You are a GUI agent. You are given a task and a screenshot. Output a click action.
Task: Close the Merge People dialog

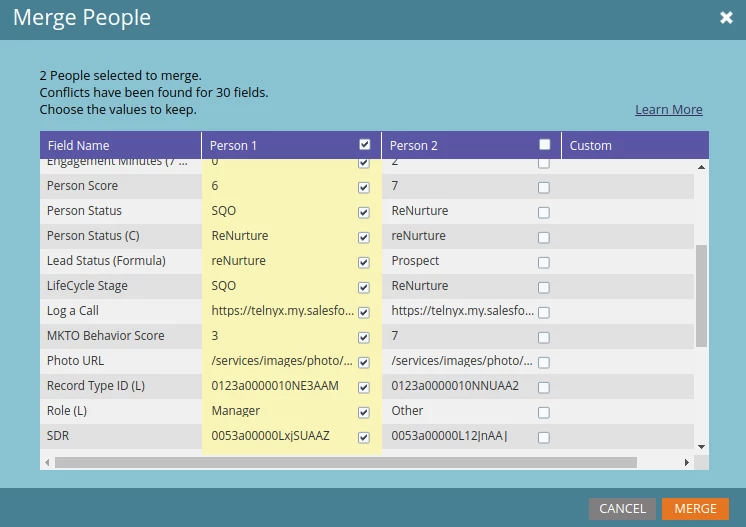pyautogui.click(x=726, y=18)
